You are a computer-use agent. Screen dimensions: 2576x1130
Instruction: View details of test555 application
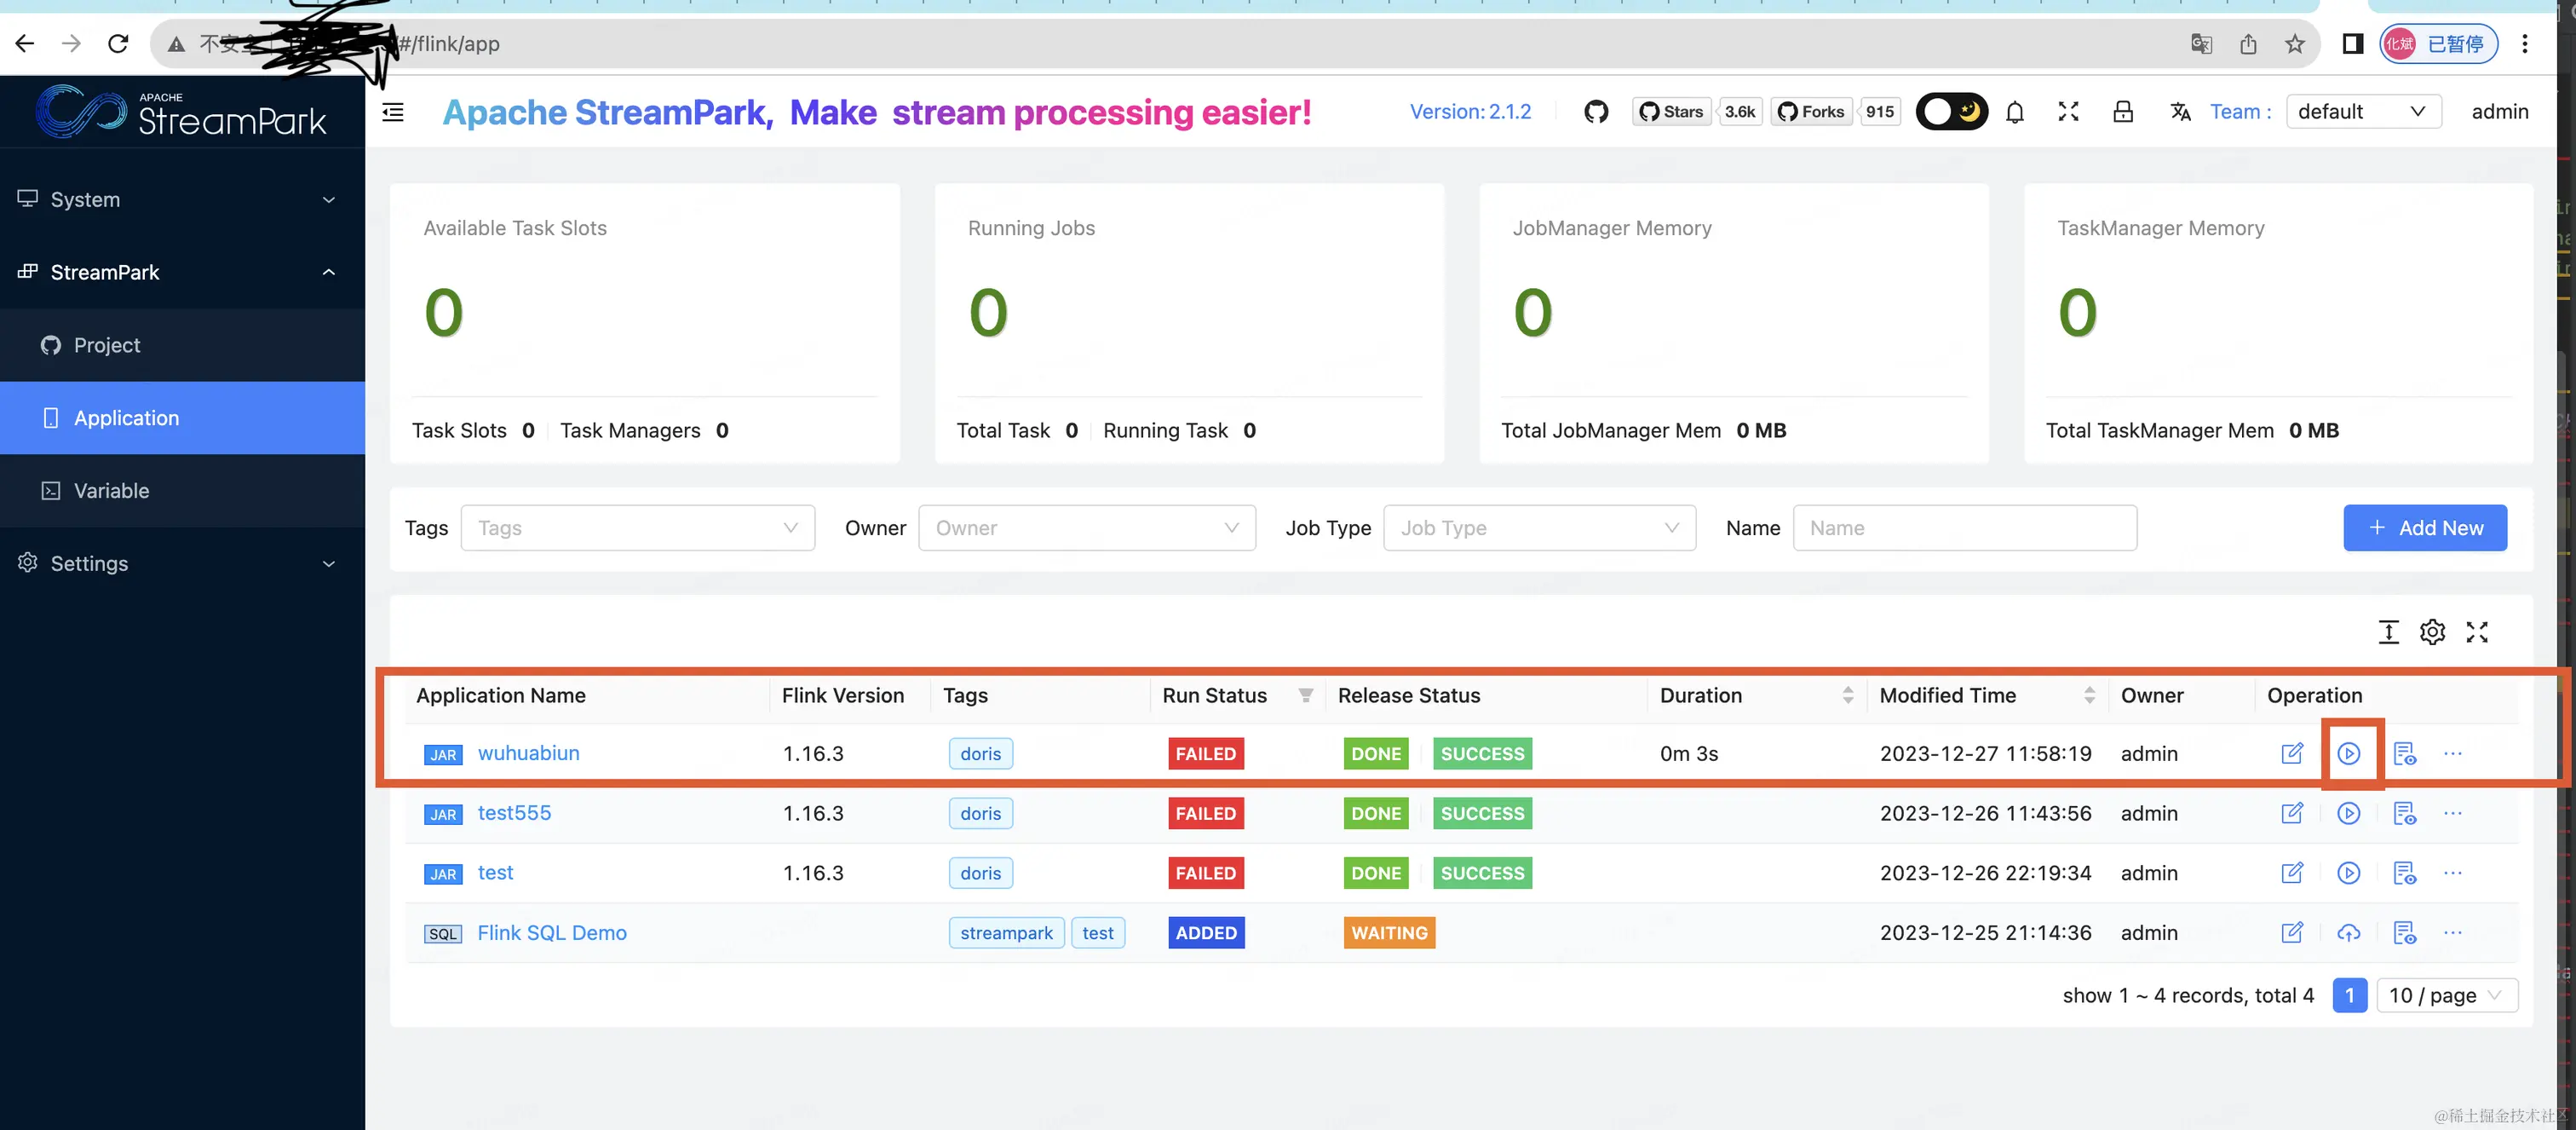(x=2404, y=813)
